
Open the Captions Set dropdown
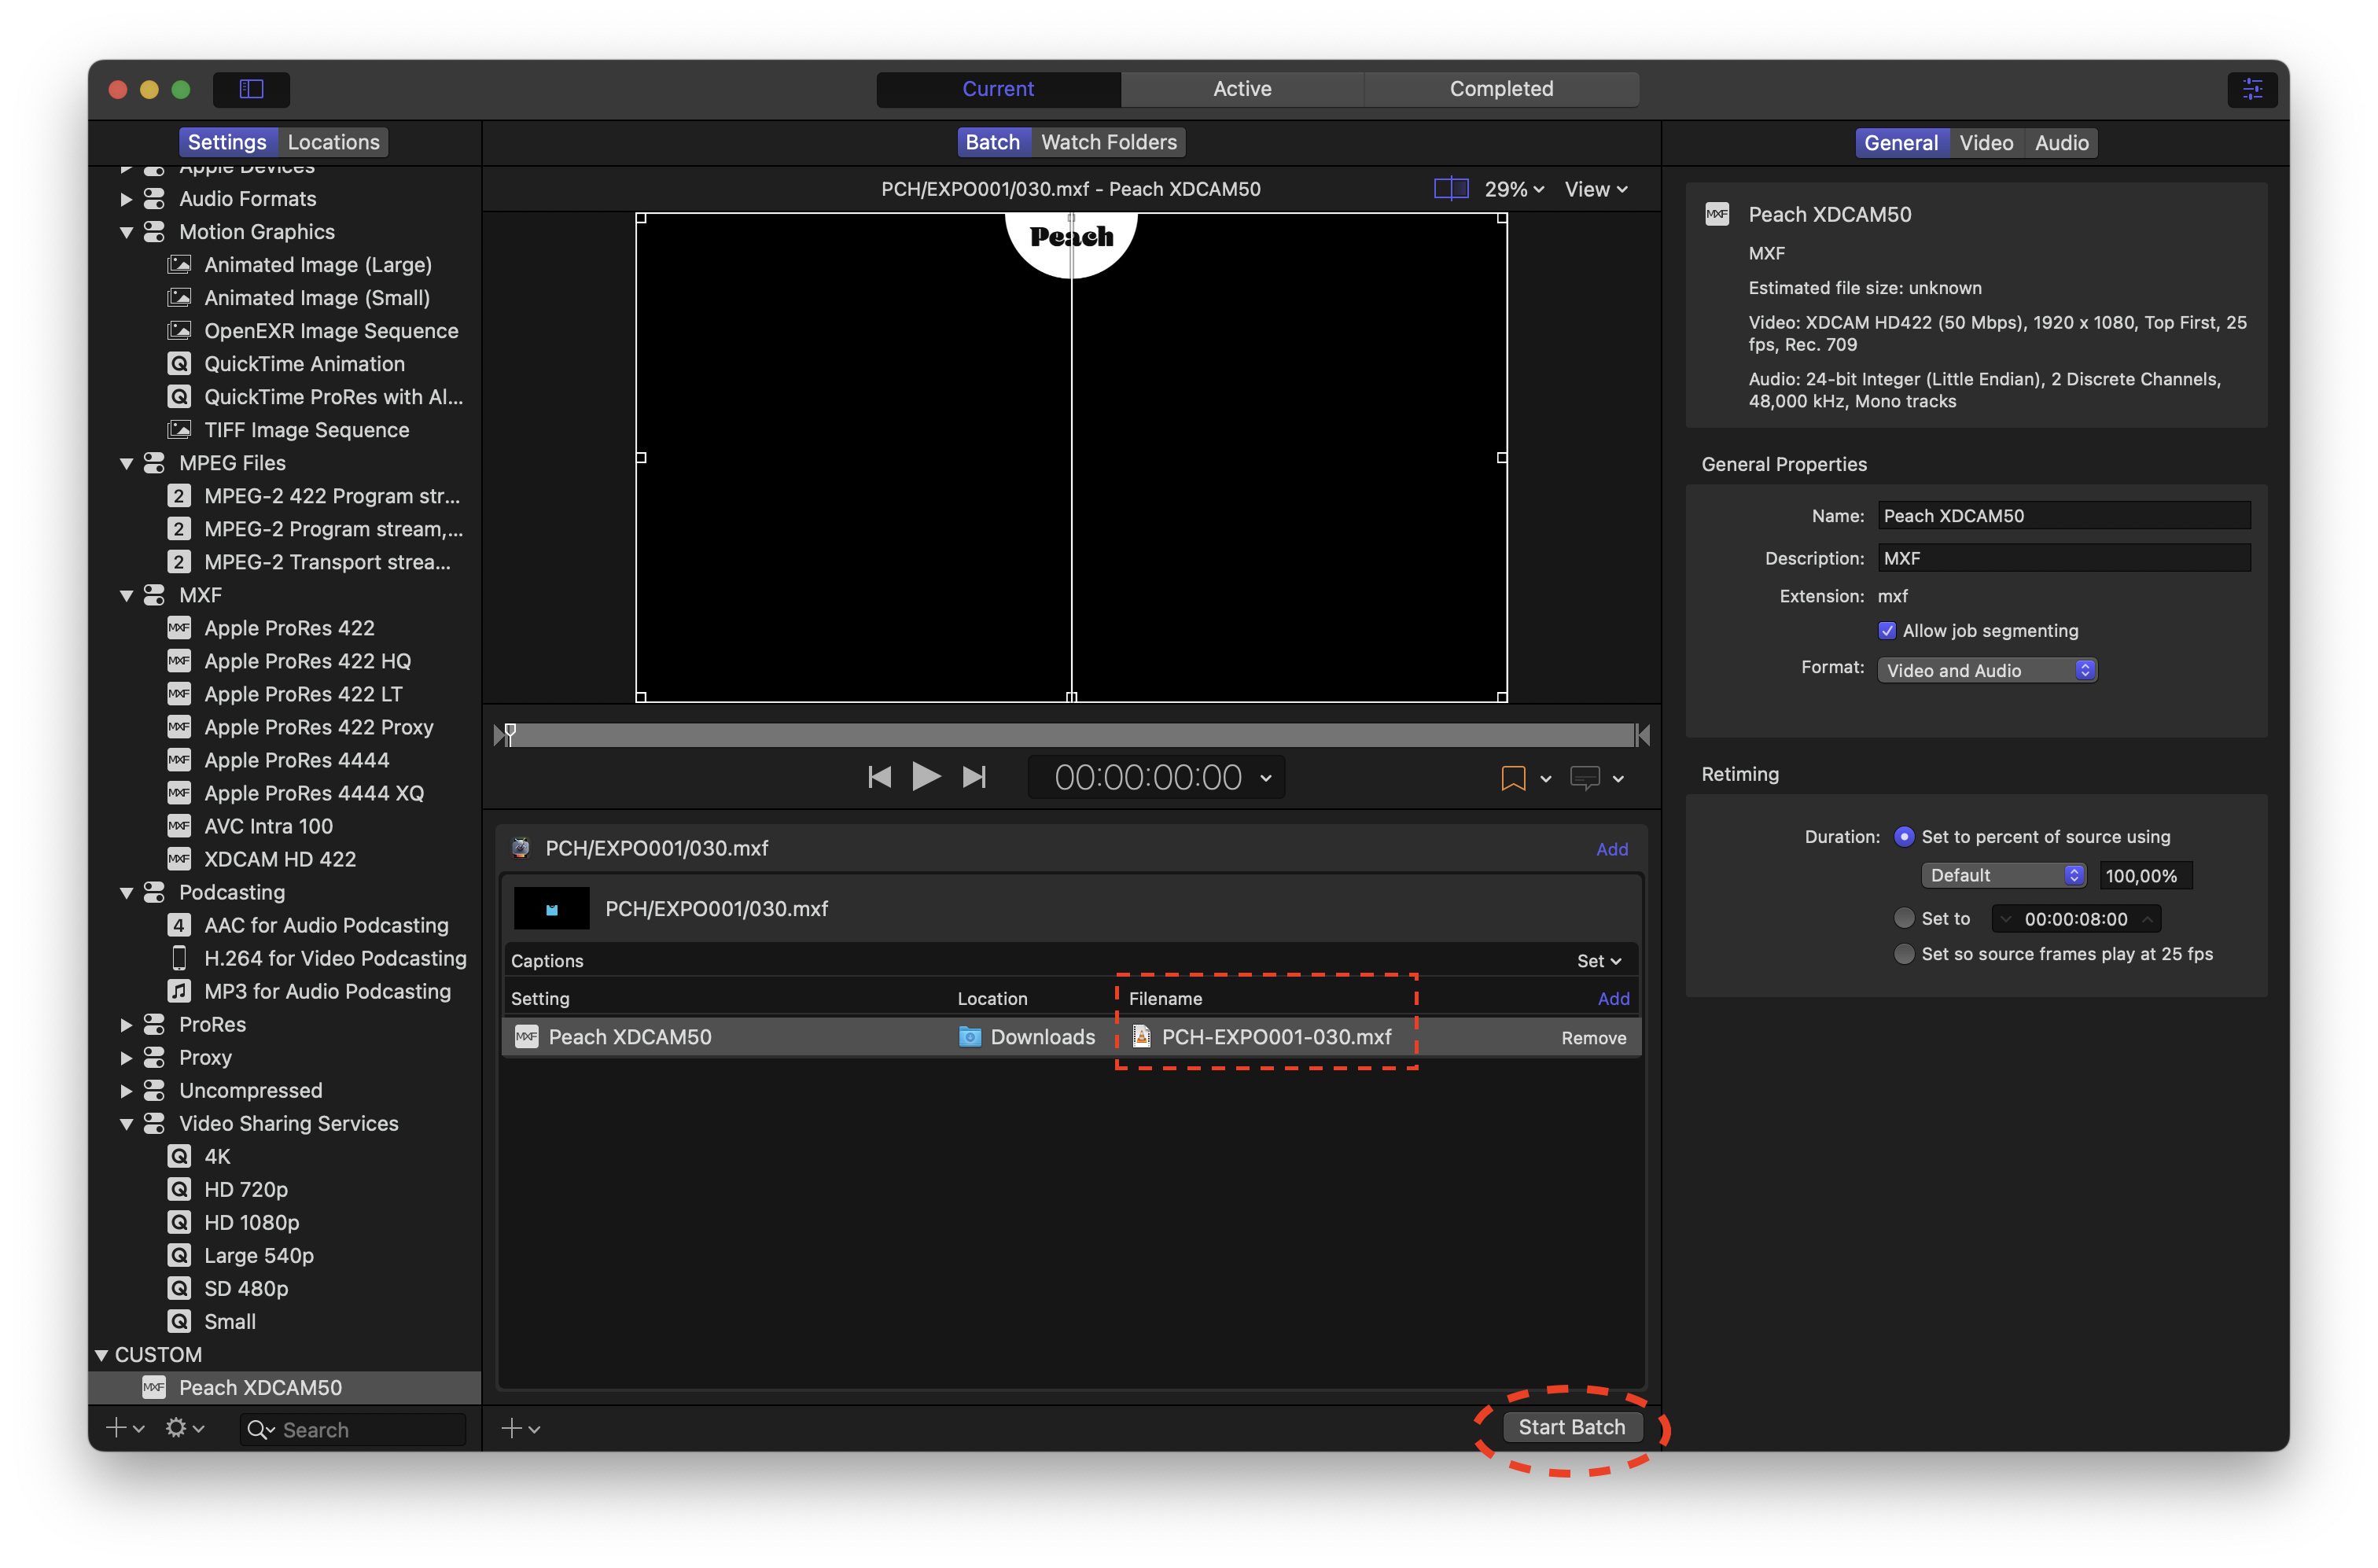click(1598, 961)
